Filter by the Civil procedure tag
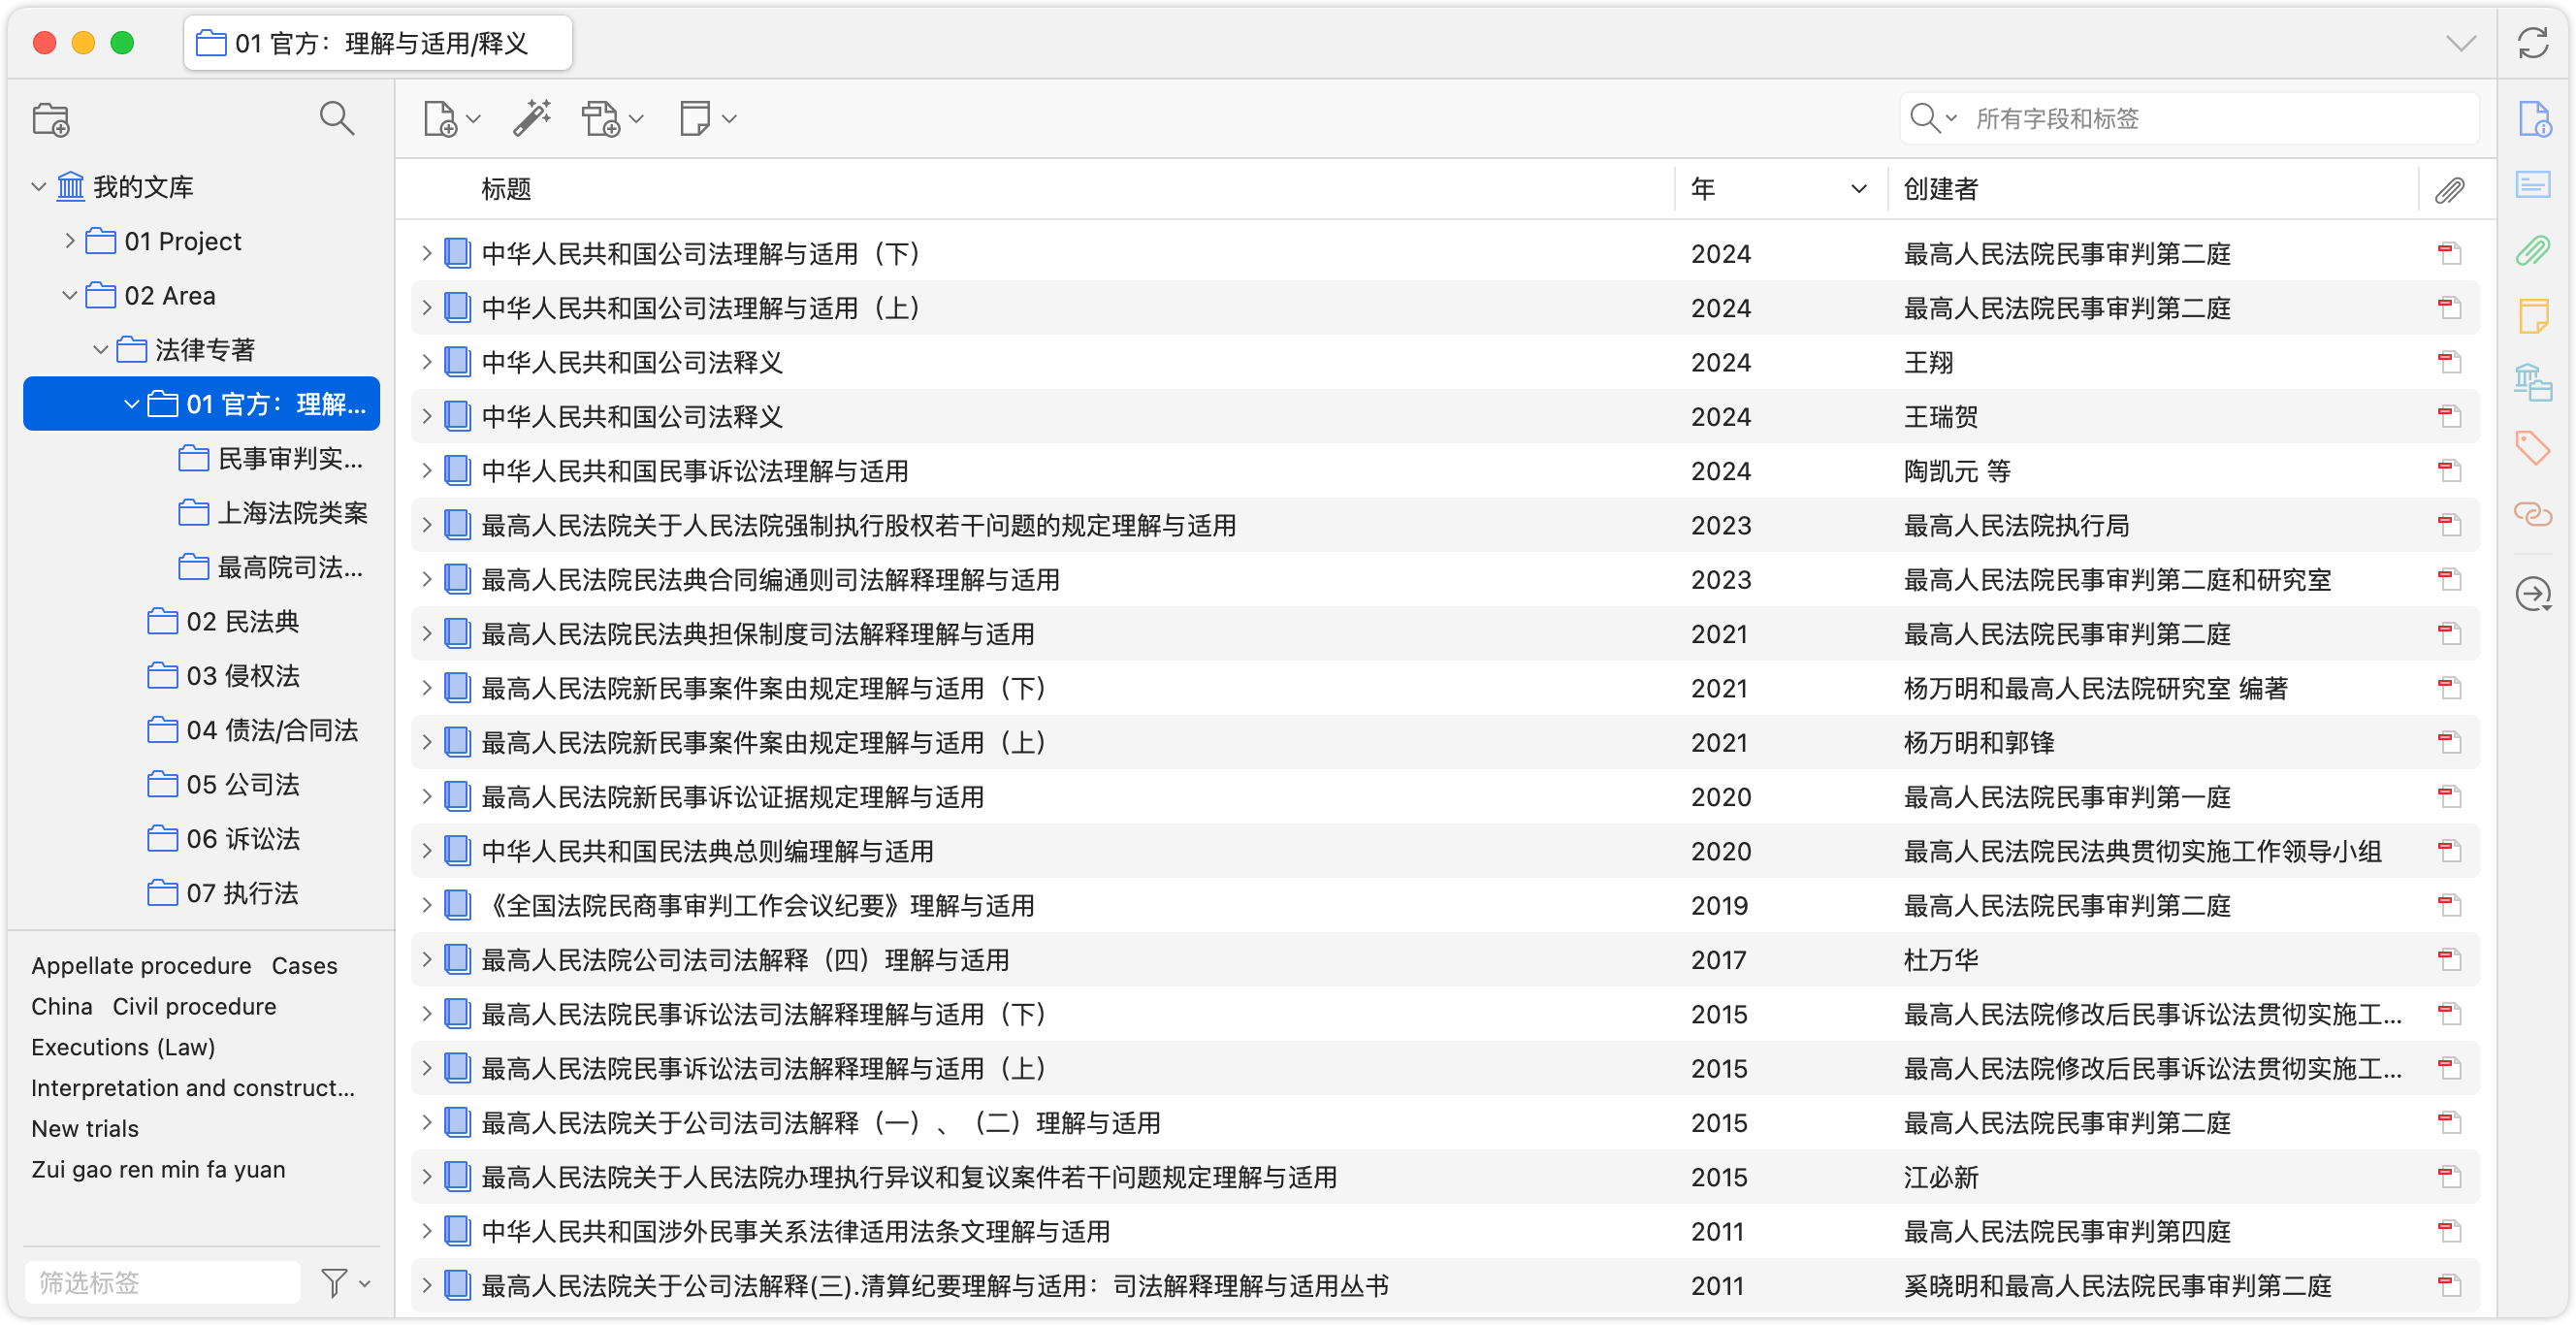 click(194, 1006)
